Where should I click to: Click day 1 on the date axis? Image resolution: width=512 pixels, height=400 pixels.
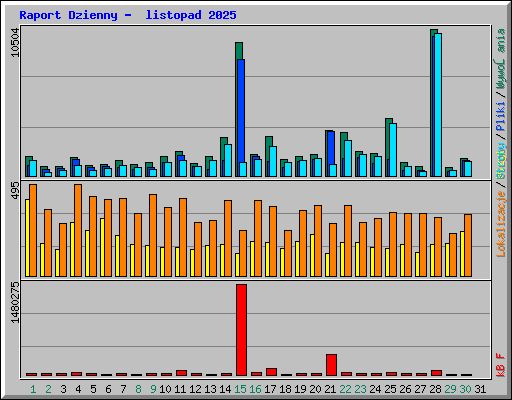33,389
